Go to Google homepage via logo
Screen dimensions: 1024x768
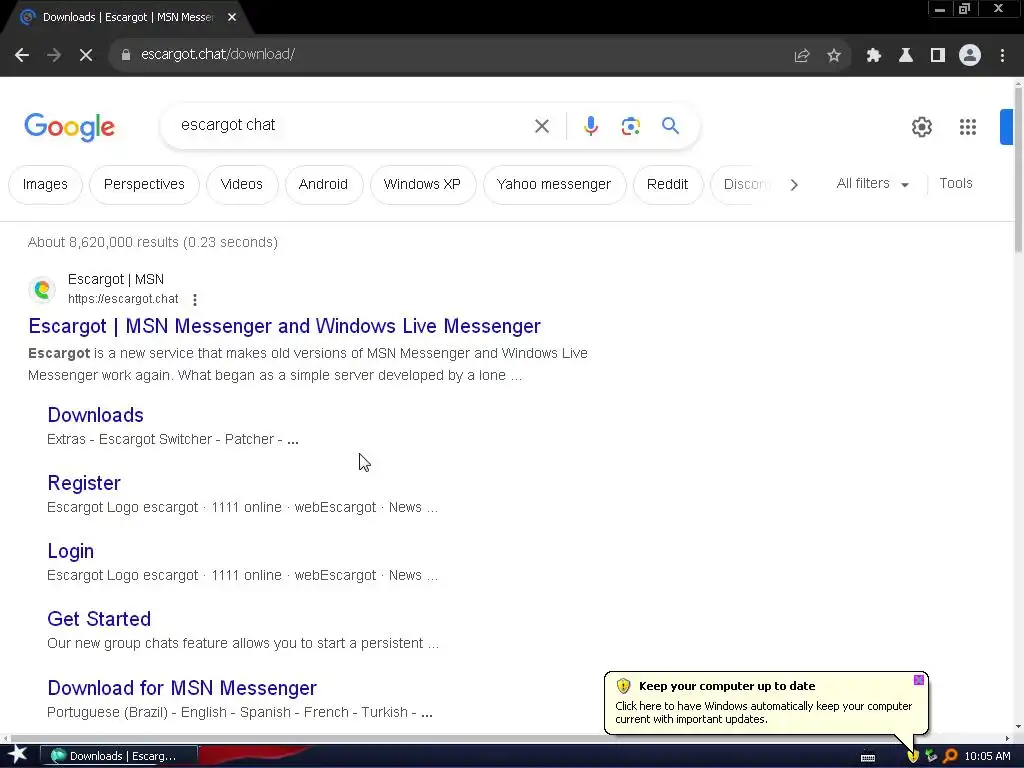(x=70, y=127)
